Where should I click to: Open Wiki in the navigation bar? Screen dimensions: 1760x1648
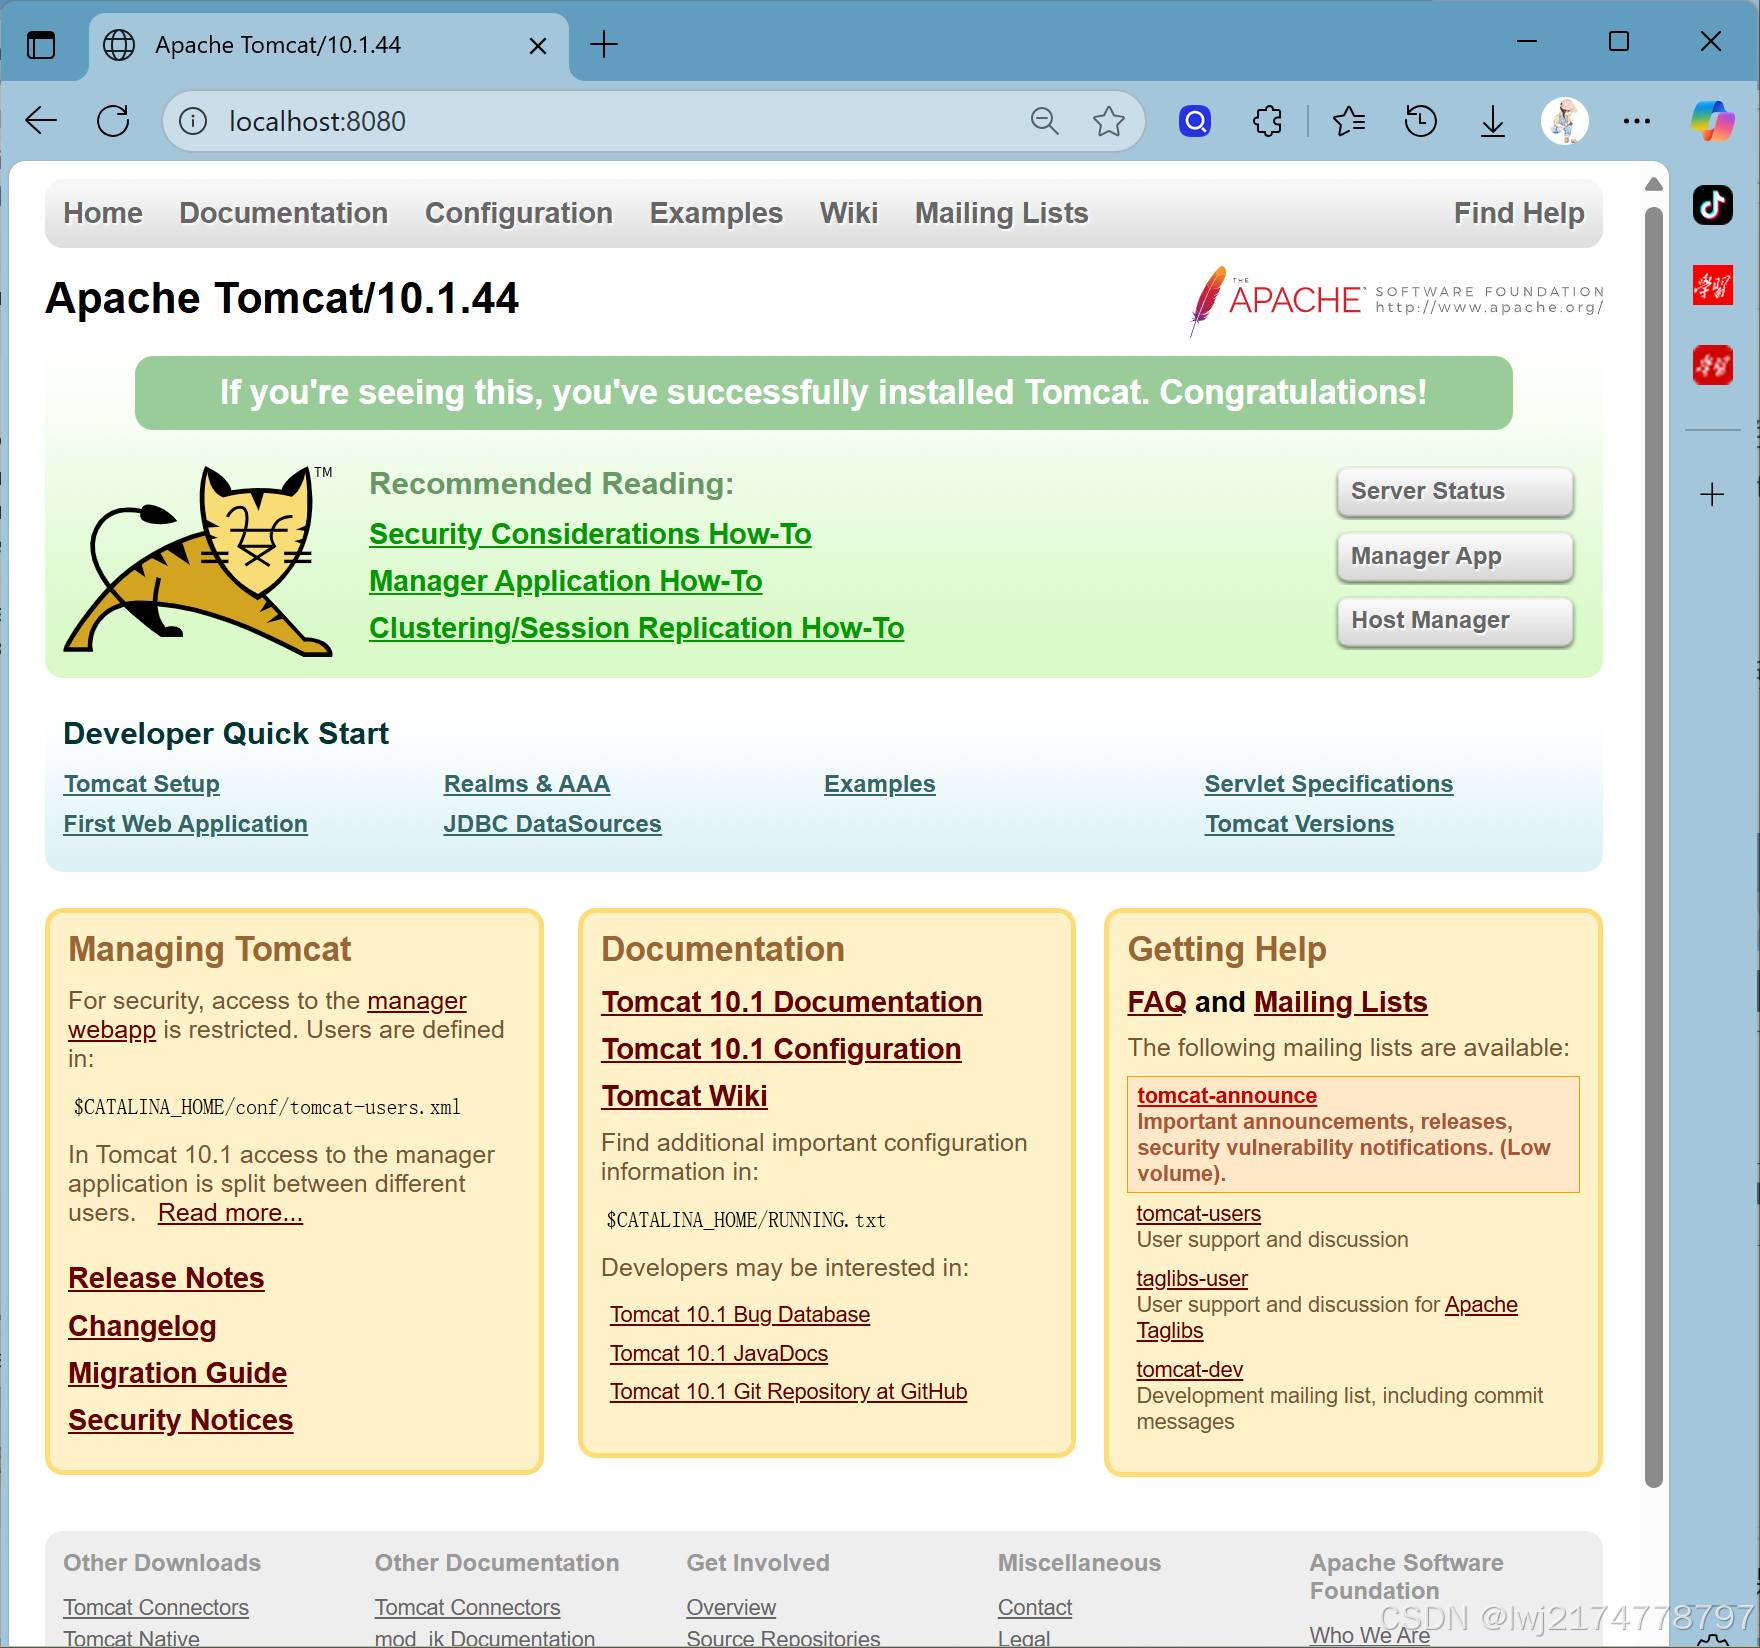pos(849,213)
